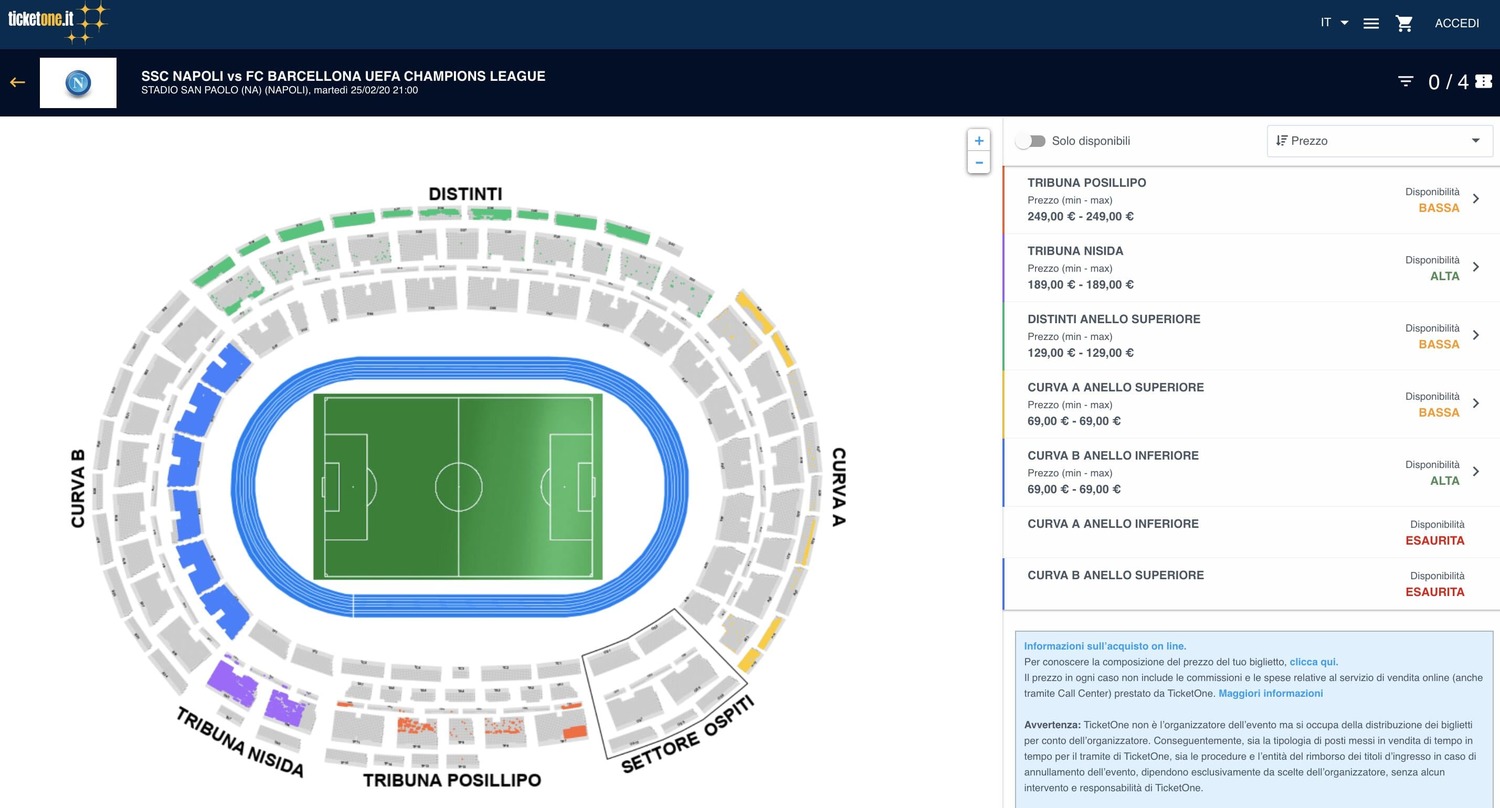Screen dimensions: 1500x808
Task: Click the filter icon near ticket counter
Action: click(x=1406, y=82)
